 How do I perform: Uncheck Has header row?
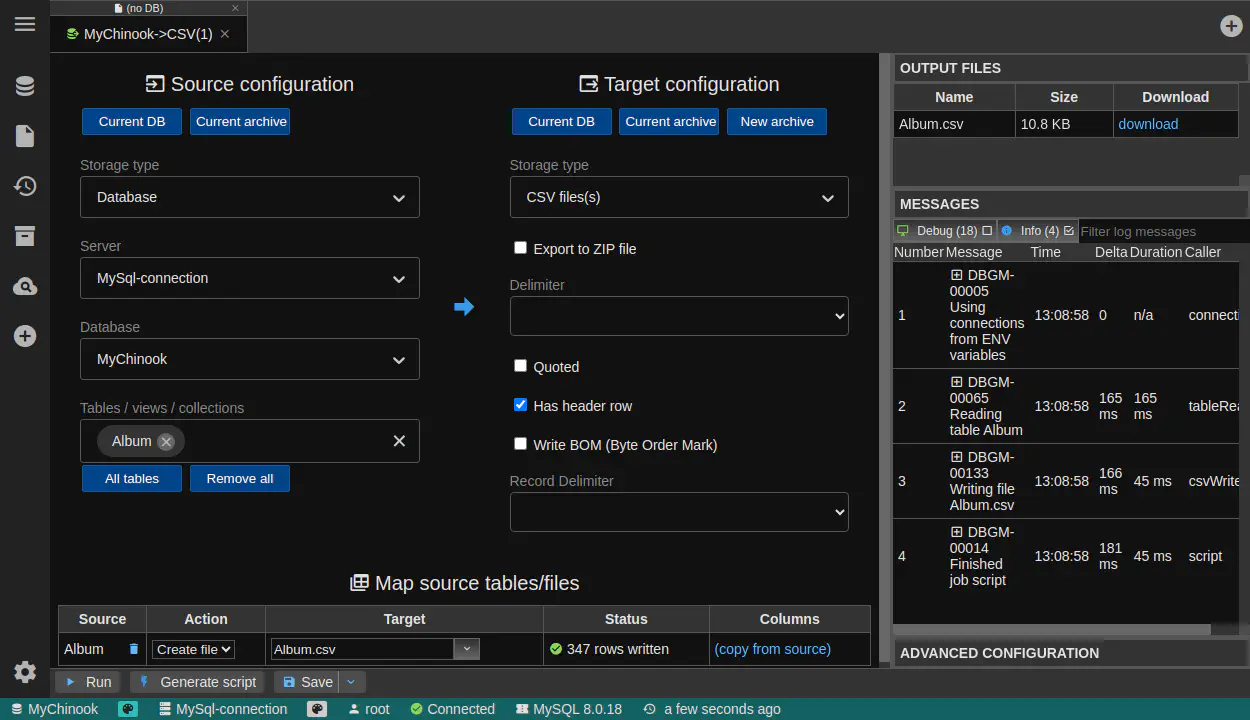click(x=520, y=405)
